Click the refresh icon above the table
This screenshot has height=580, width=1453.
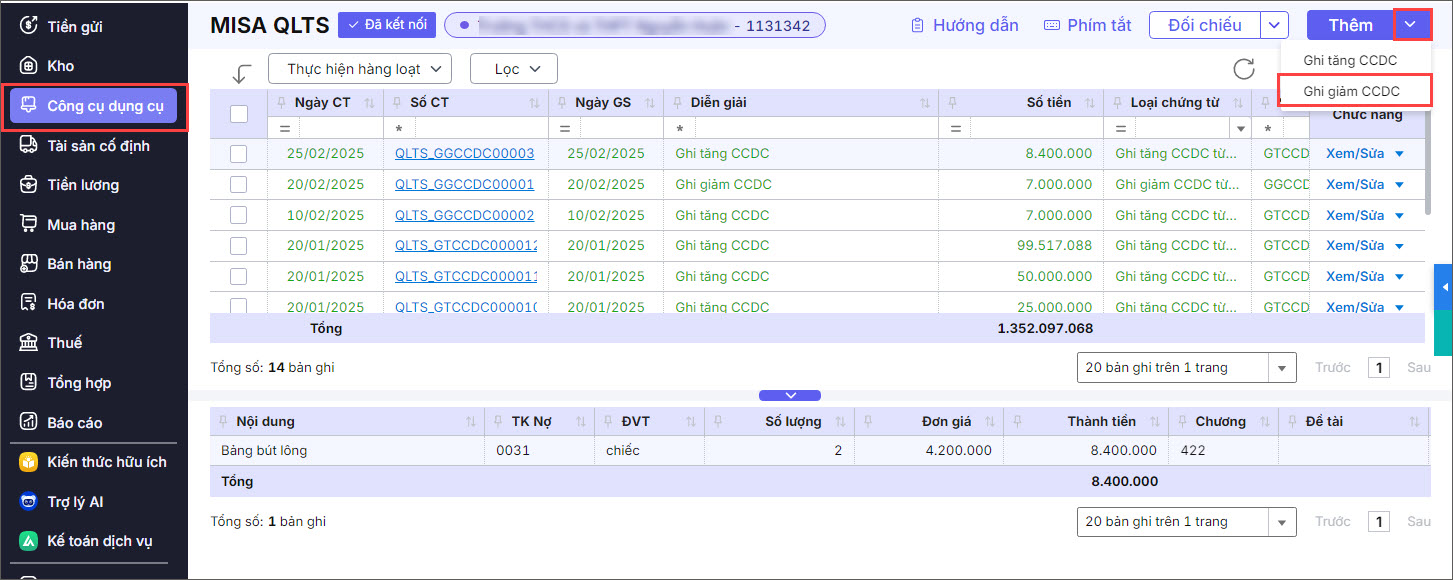pos(1243,69)
